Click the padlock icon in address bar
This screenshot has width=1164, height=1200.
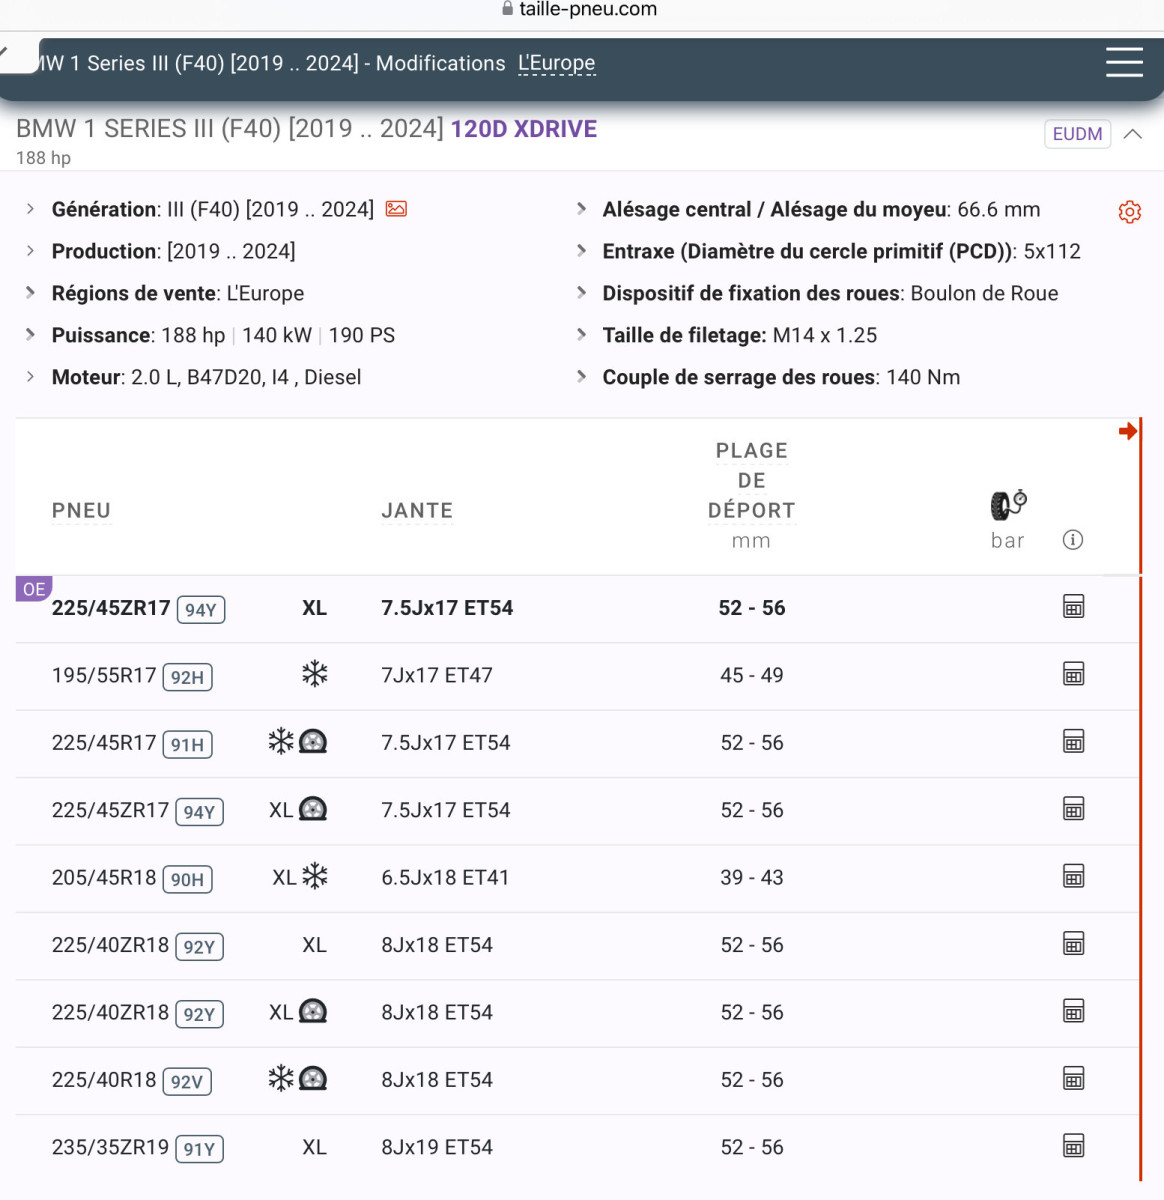pyautogui.click(x=507, y=9)
